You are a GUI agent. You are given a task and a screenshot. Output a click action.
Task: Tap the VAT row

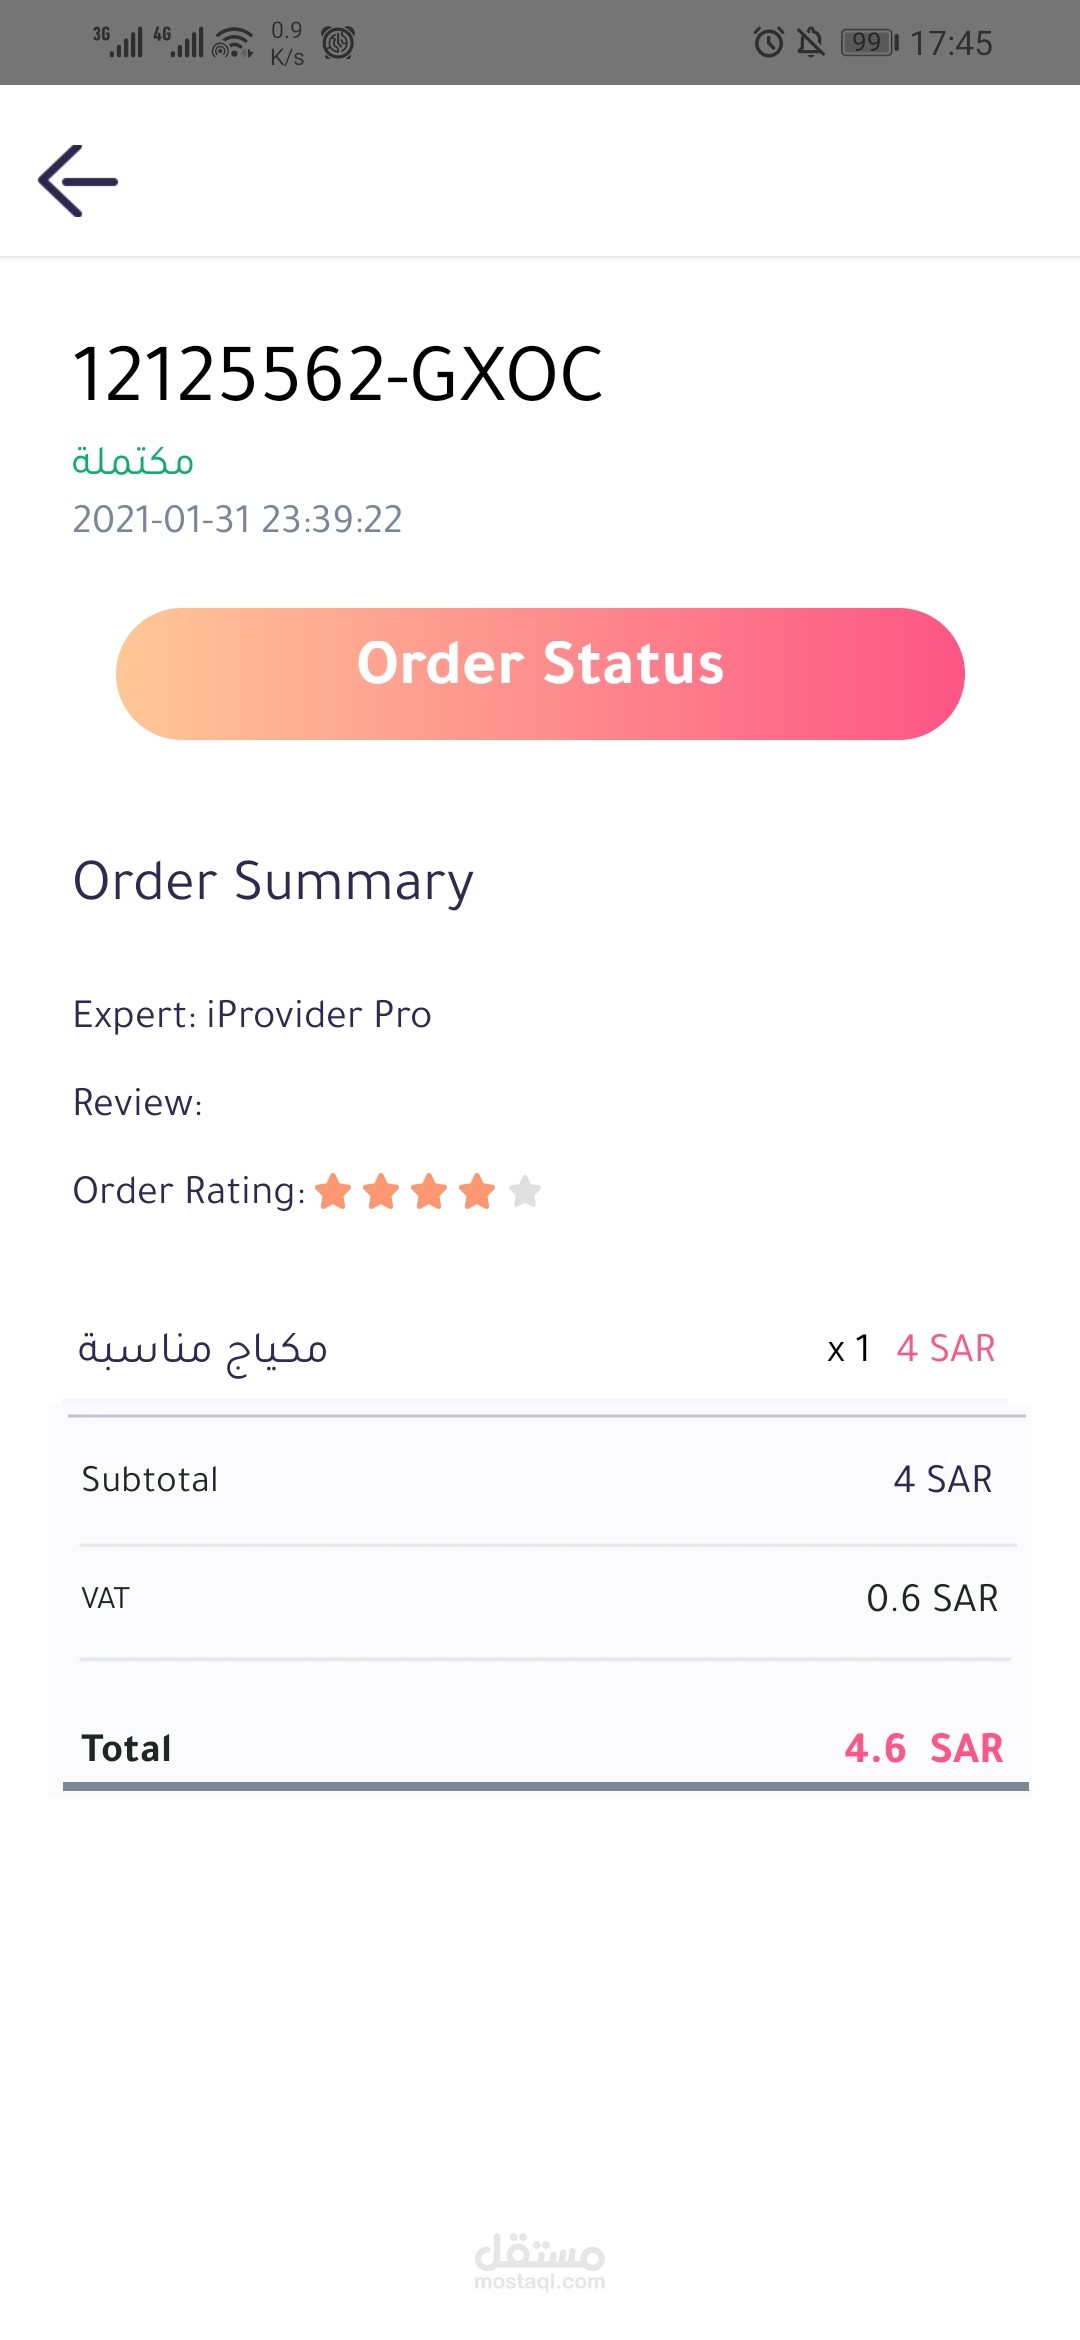point(540,1598)
